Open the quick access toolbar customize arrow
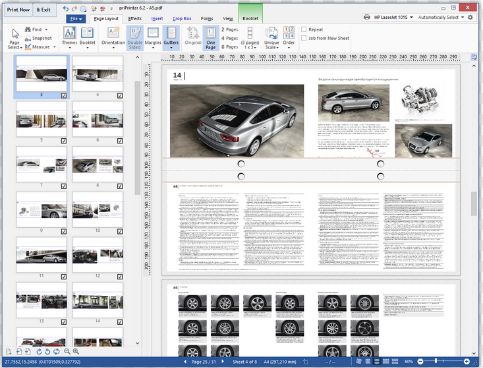 111,9
